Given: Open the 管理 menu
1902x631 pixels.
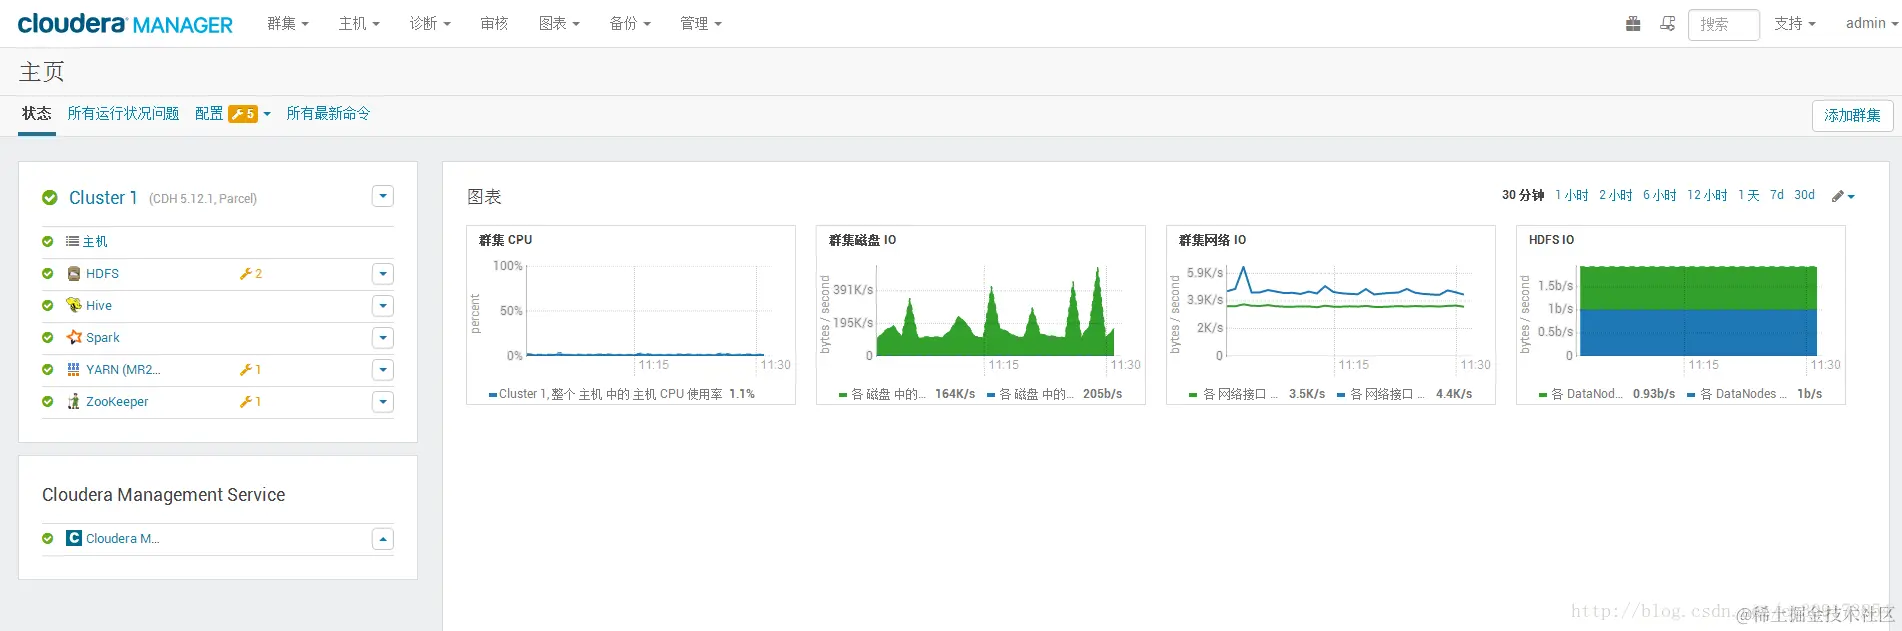Looking at the screenshot, I should click(701, 23).
